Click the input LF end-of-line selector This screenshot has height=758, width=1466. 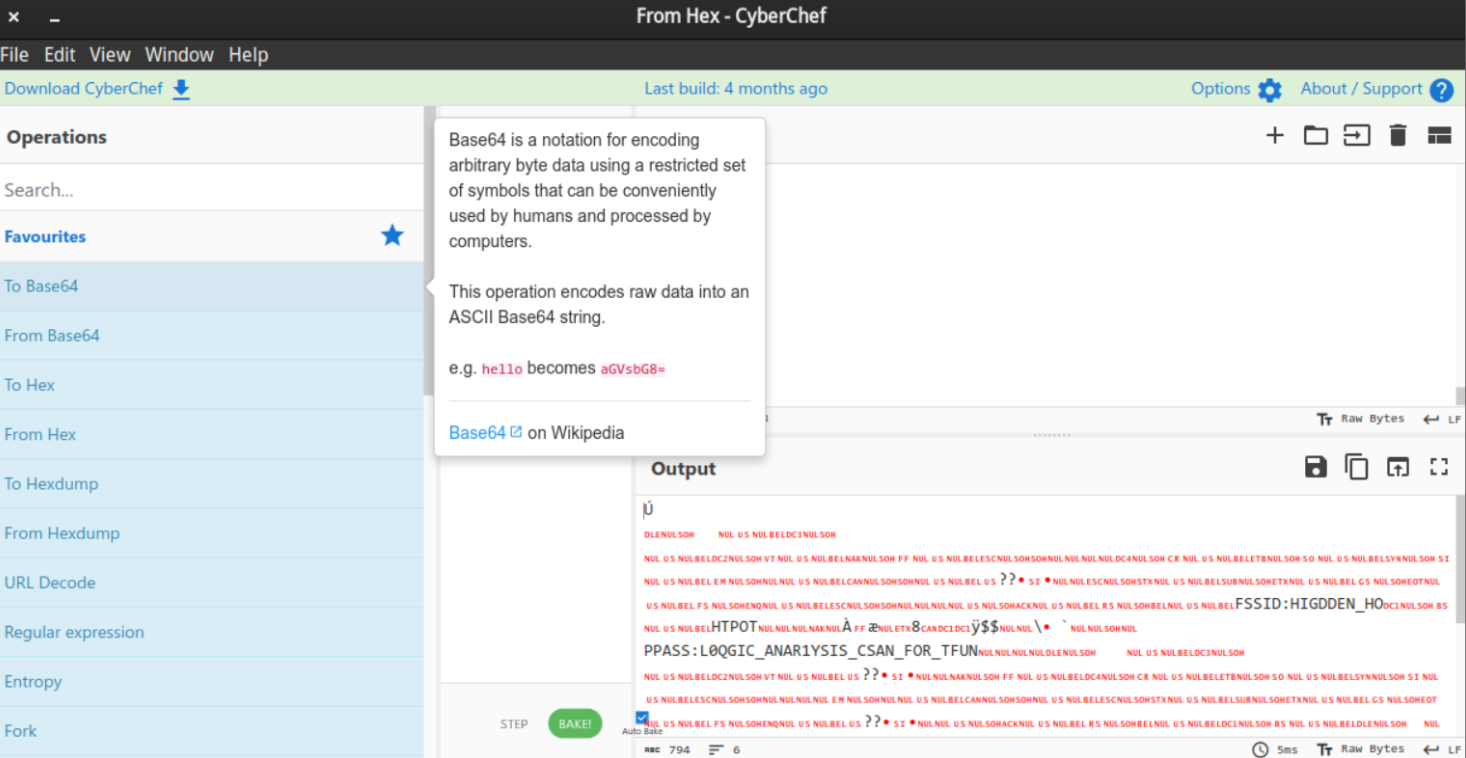click(1442, 419)
